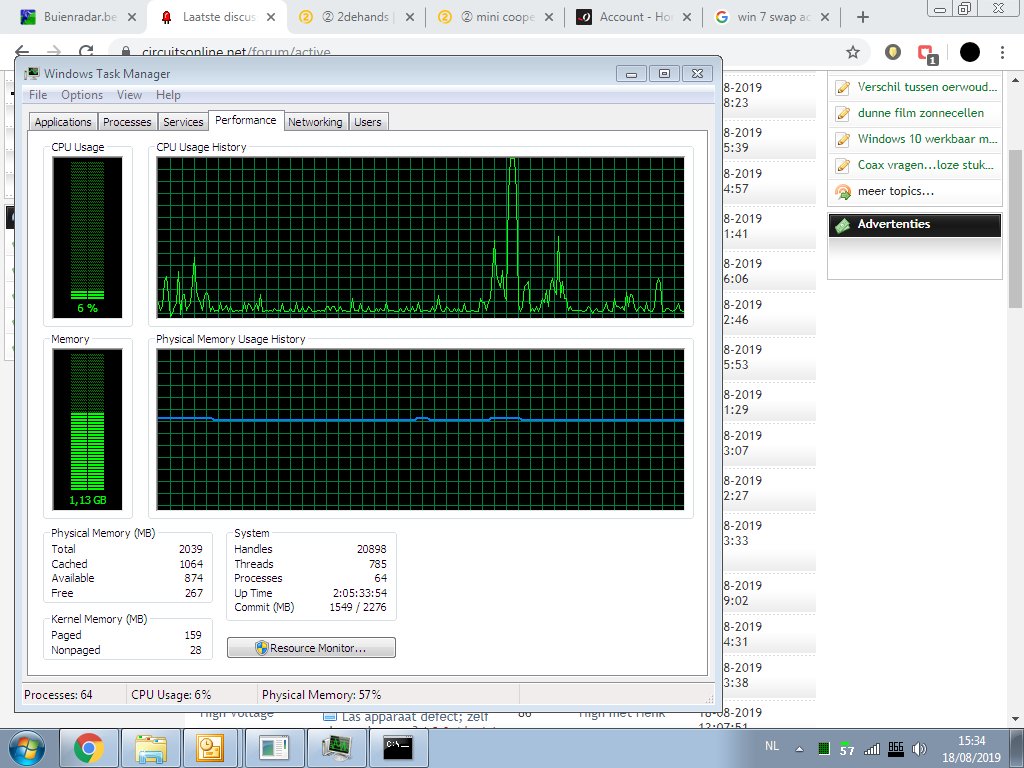Switch to the Users tab
This screenshot has width=1024, height=768.
pos(368,122)
